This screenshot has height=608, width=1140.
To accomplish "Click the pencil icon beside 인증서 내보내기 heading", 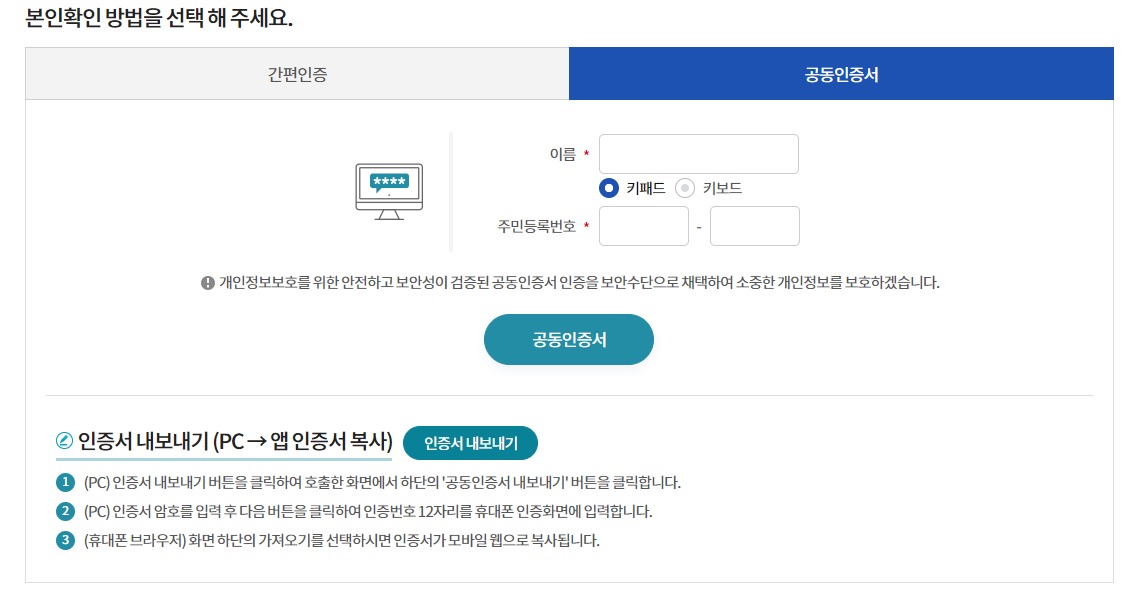I will [x=62, y=442].
